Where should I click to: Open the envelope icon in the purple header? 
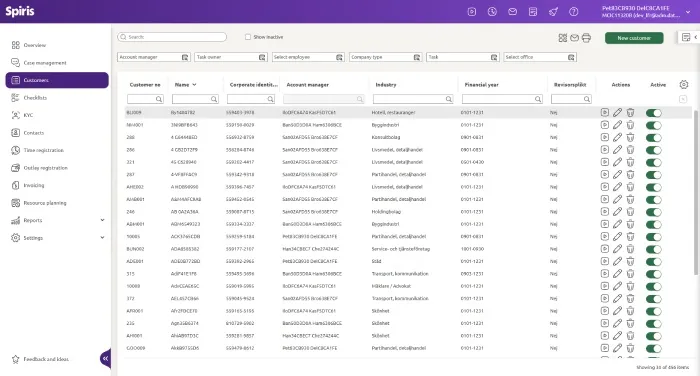[x=512, y=12]
